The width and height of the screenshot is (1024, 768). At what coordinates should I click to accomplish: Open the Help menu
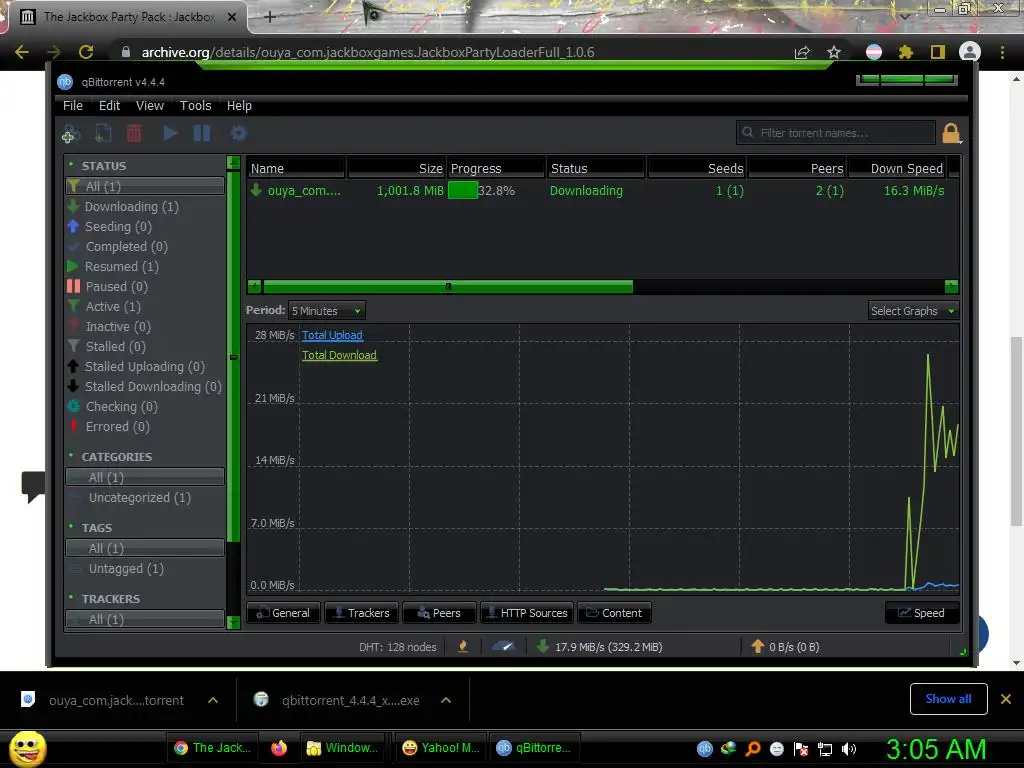point(239,106)
